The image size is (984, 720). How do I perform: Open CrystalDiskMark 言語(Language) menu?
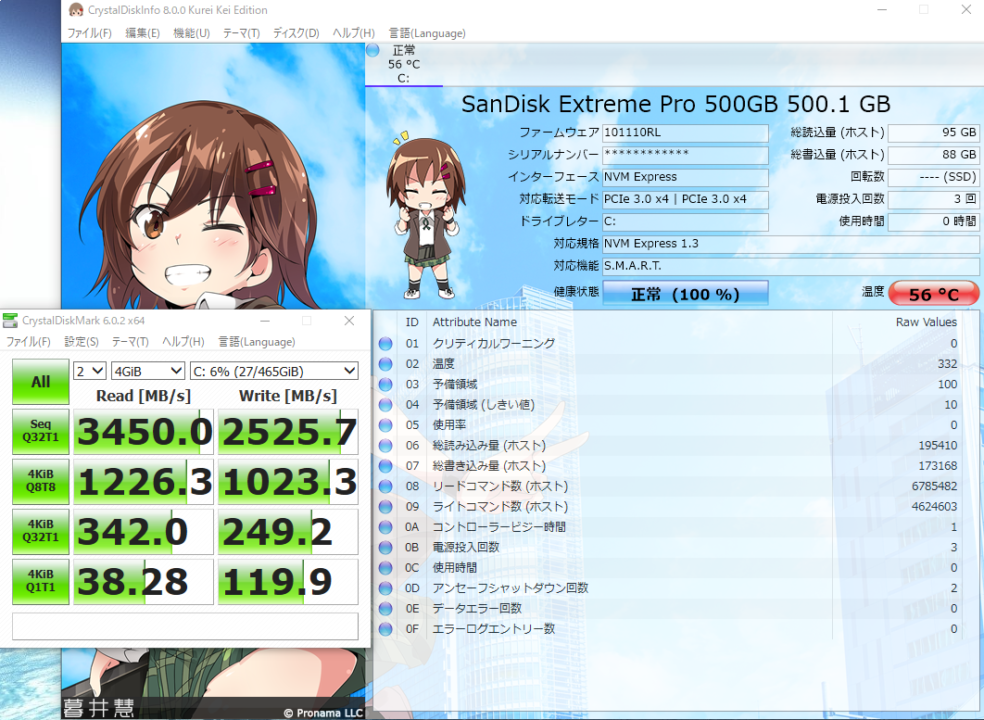tap(257, 341)
